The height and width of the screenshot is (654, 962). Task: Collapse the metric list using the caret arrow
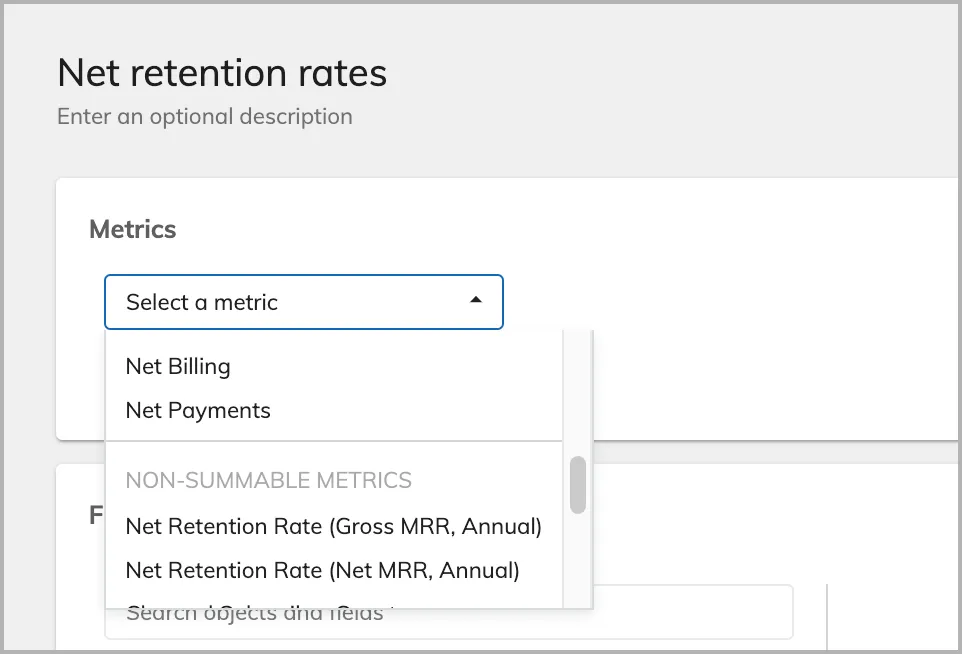475,300
